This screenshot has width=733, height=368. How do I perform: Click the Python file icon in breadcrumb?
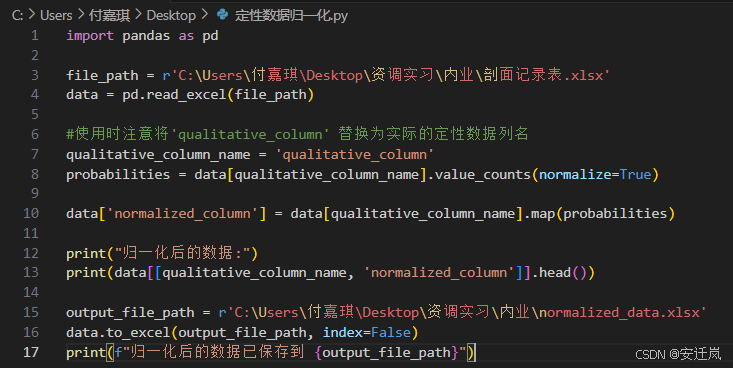click(223, 15)
